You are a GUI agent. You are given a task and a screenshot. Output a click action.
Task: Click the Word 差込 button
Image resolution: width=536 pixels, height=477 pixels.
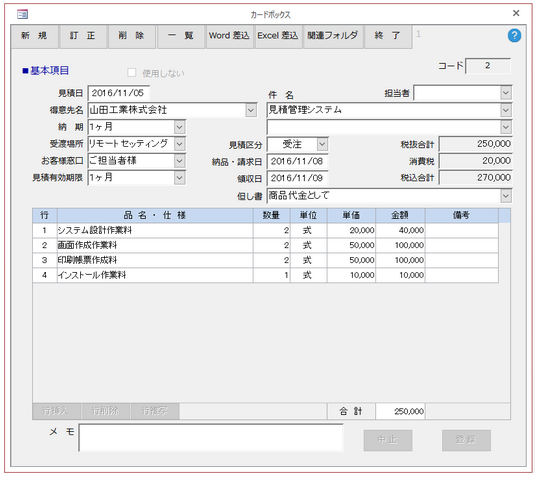[x=229, y=36]
